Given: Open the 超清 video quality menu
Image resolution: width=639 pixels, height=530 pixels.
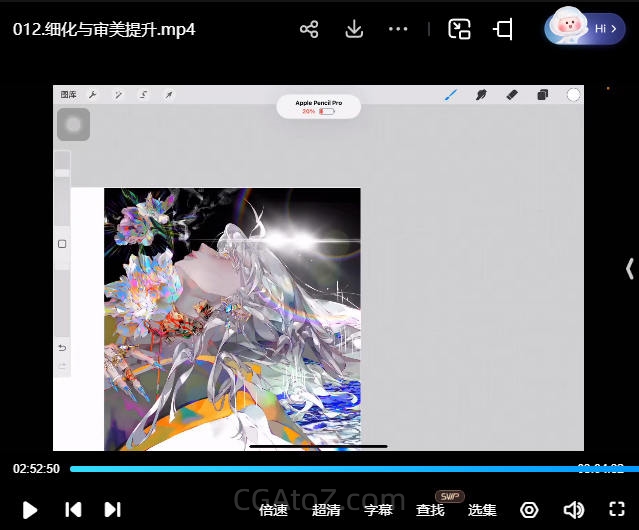Looking at the screenshot, I should click(x=326, y=510).
